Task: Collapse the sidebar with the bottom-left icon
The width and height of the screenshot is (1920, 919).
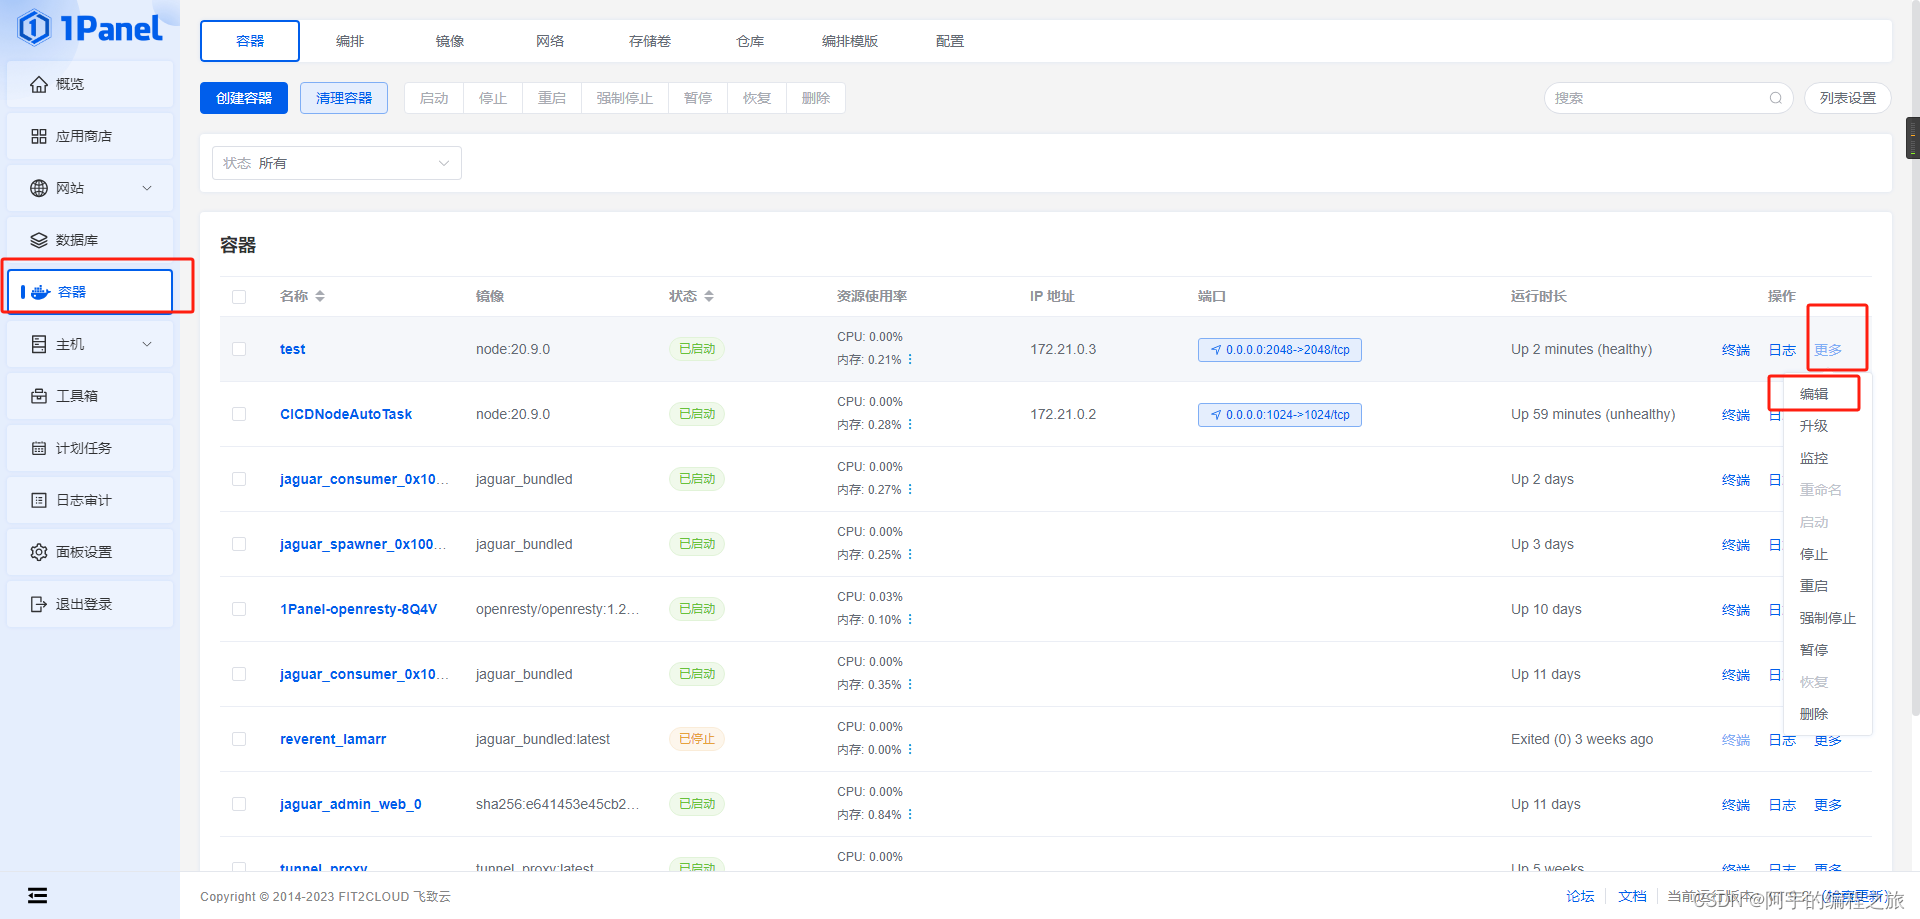Action: [37, 895]
